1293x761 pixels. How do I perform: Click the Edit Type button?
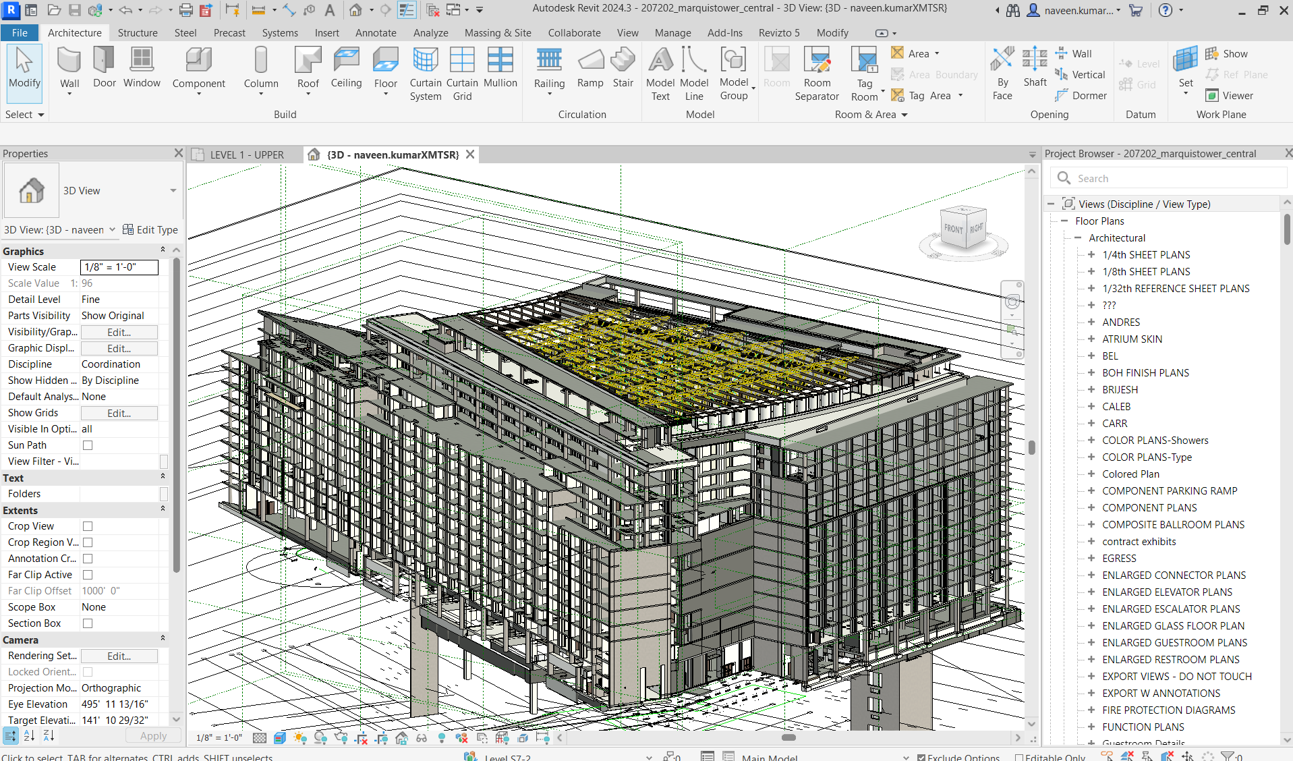tap(150, 230)
